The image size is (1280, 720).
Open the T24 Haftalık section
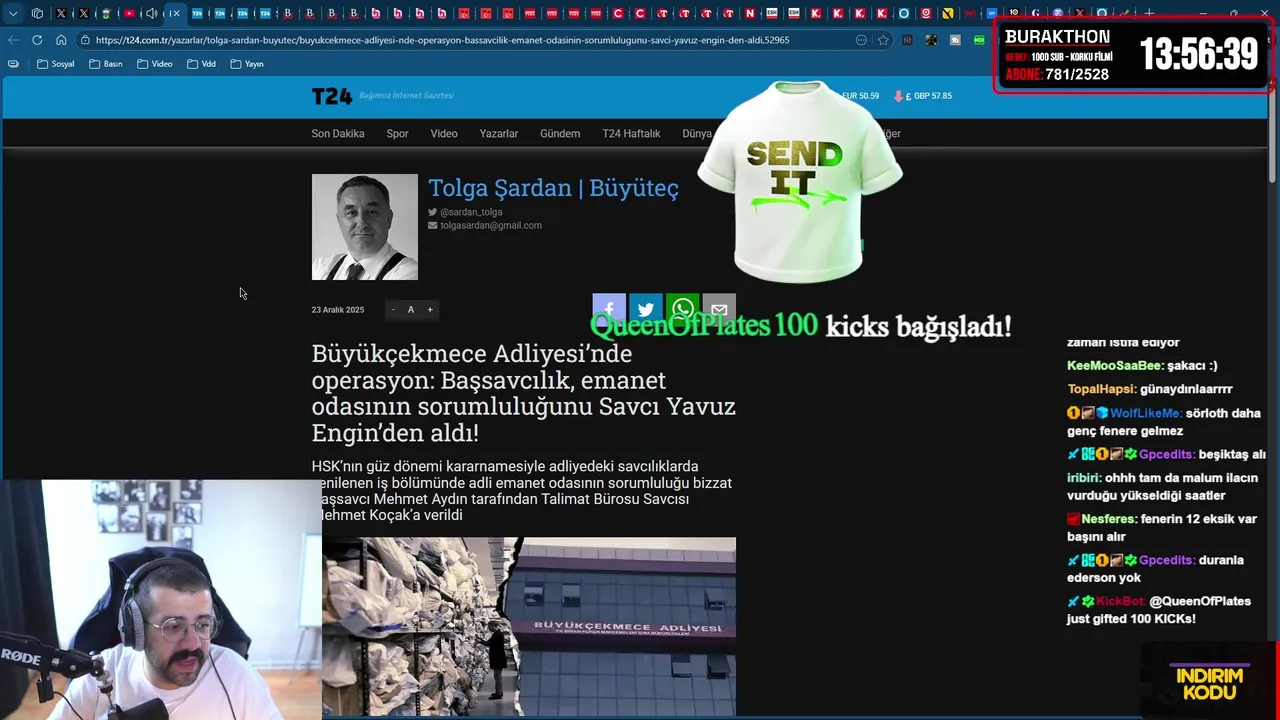[x=631, y=133]
